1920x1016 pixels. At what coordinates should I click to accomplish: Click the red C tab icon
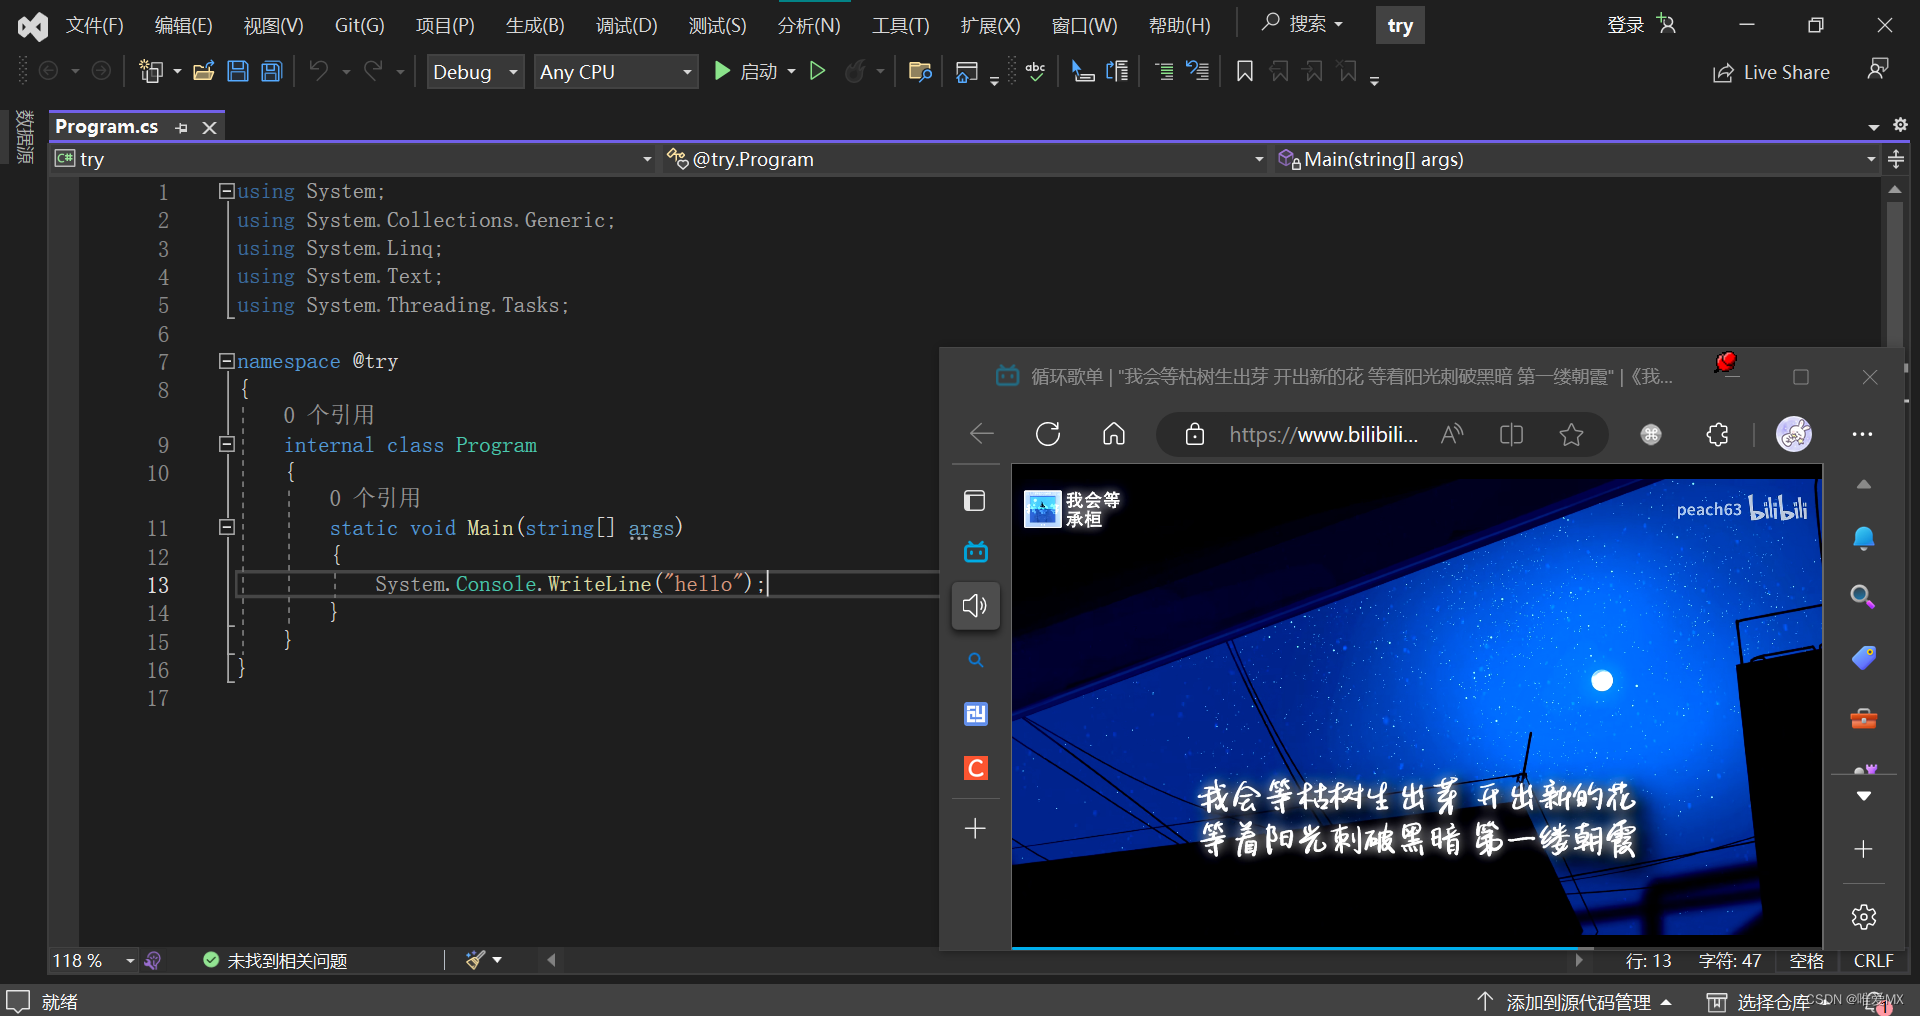[x=975, y=768]
